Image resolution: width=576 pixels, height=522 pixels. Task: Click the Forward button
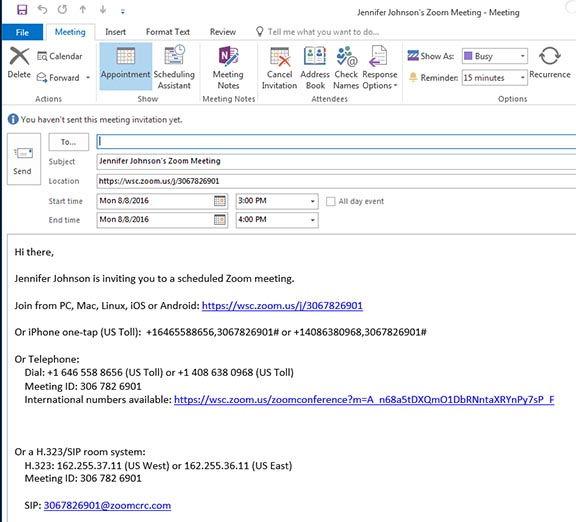(59, 78)
